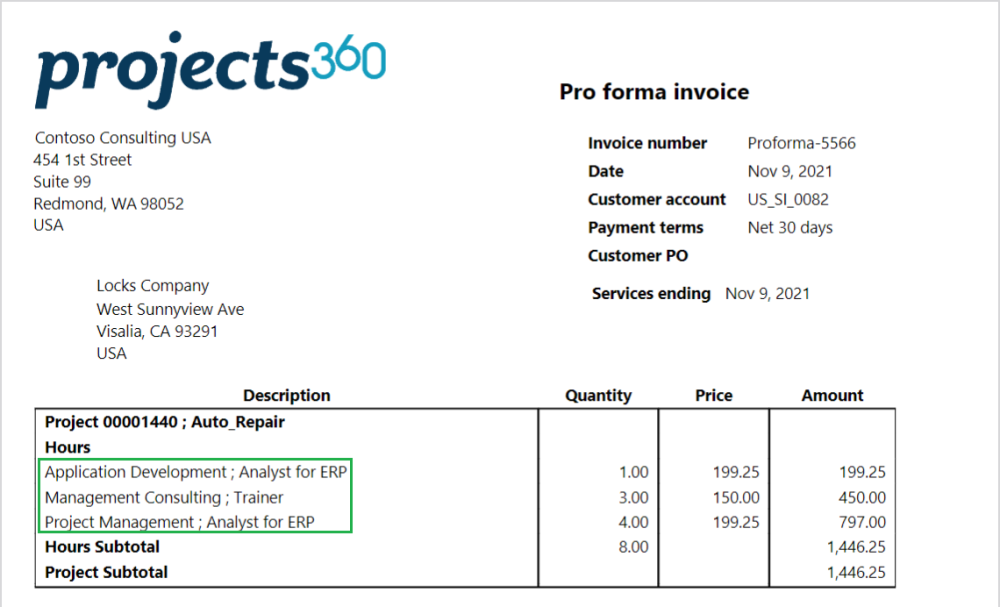
Task: Click the Services ending label
Action: click(651, 293)
